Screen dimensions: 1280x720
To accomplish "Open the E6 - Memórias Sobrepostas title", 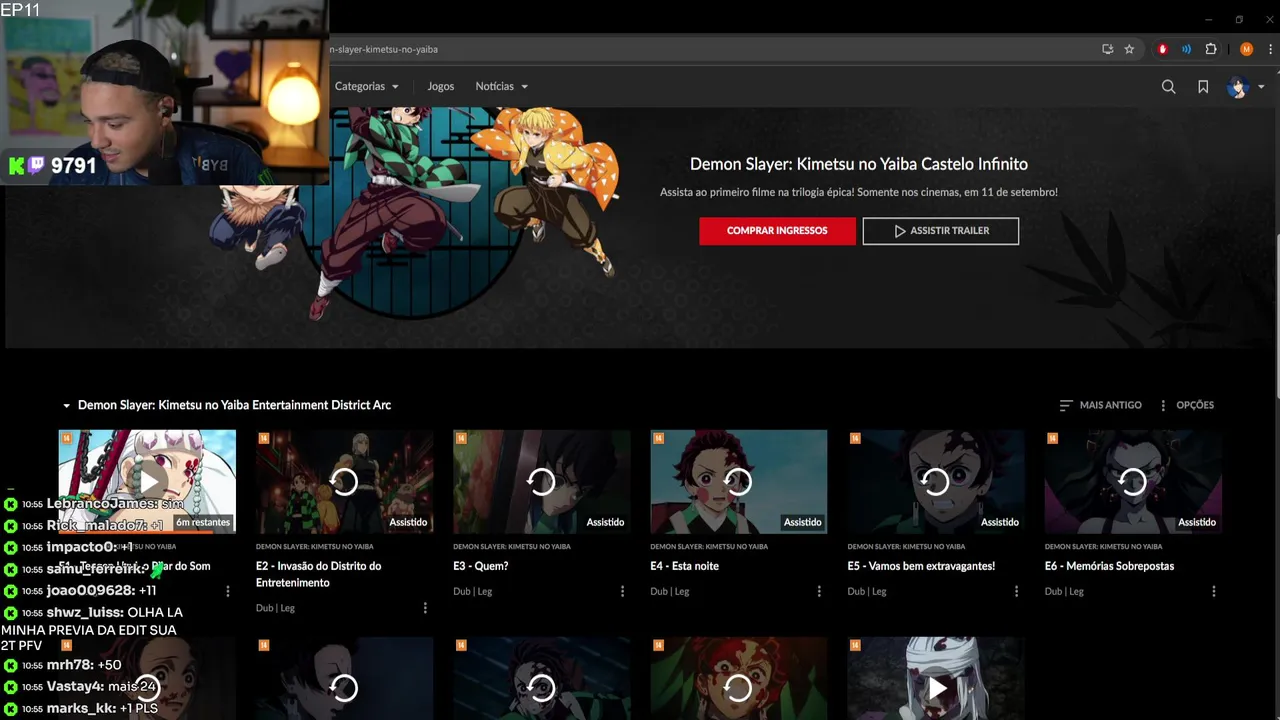I will coord(1109,566).
